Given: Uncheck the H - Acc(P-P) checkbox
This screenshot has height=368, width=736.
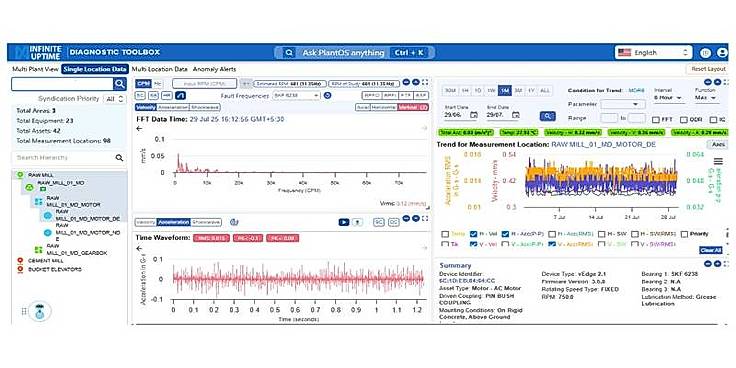Looking at the screenshot, I should (506, 234).
